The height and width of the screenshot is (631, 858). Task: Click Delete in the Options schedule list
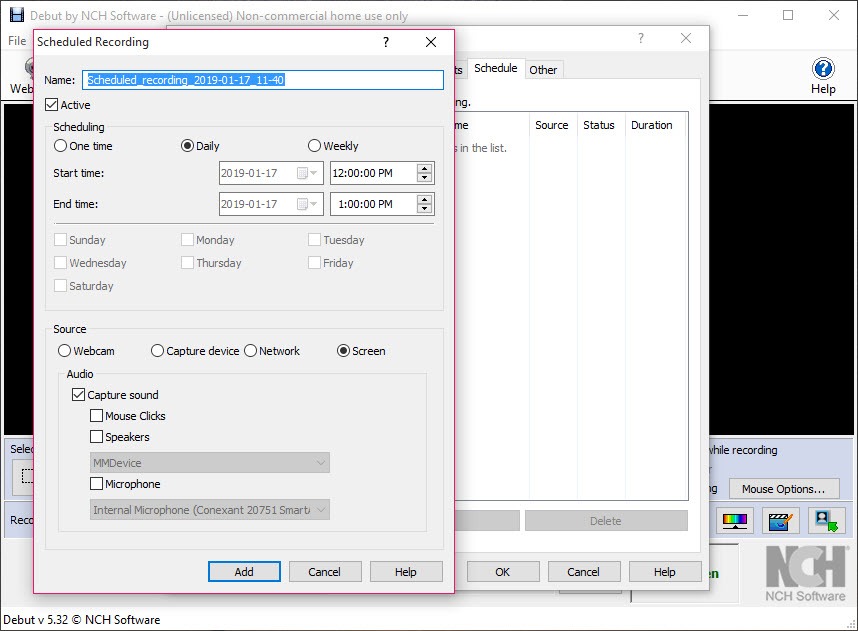tap(606, 521)
